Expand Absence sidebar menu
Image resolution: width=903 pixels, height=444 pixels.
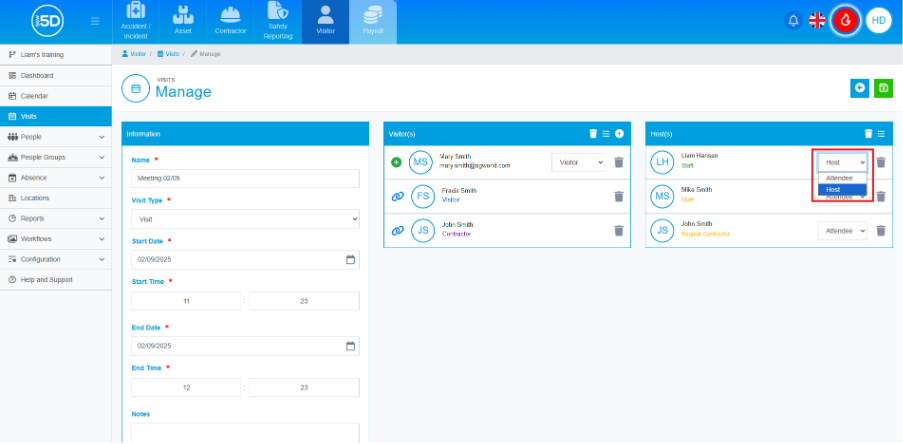pyautogui.click(x=56, y=177)
